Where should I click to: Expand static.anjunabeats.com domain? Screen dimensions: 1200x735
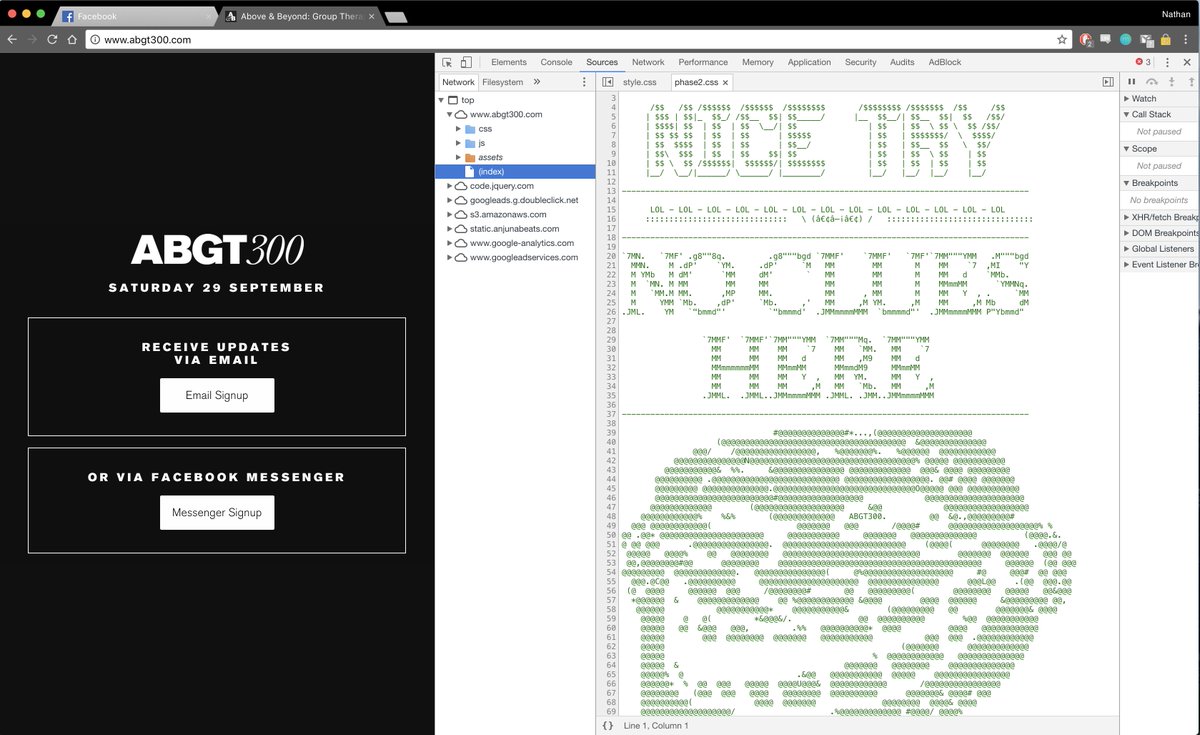tap(449, 229)
